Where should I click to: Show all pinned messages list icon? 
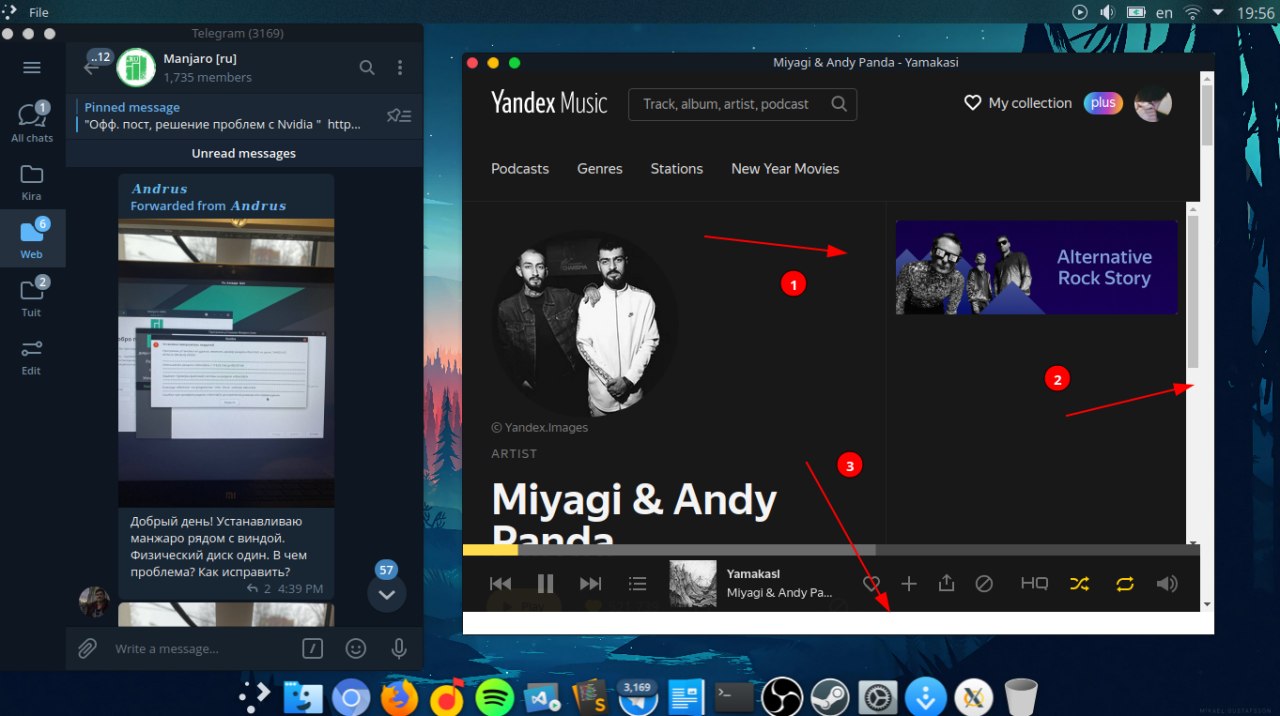coord(399,116)
